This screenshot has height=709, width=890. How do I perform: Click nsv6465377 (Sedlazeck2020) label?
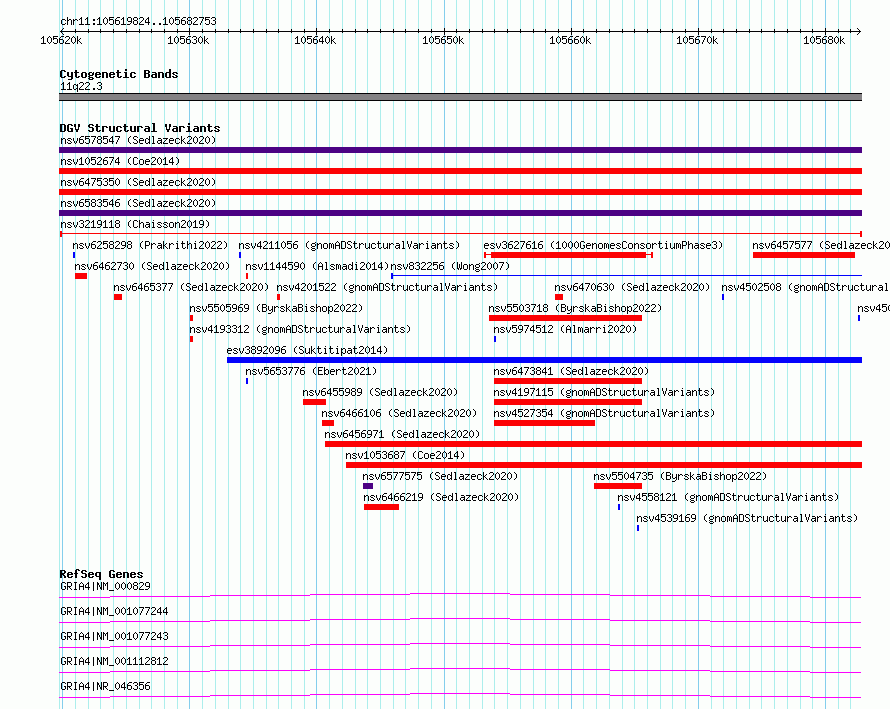[x=191, y=287]
